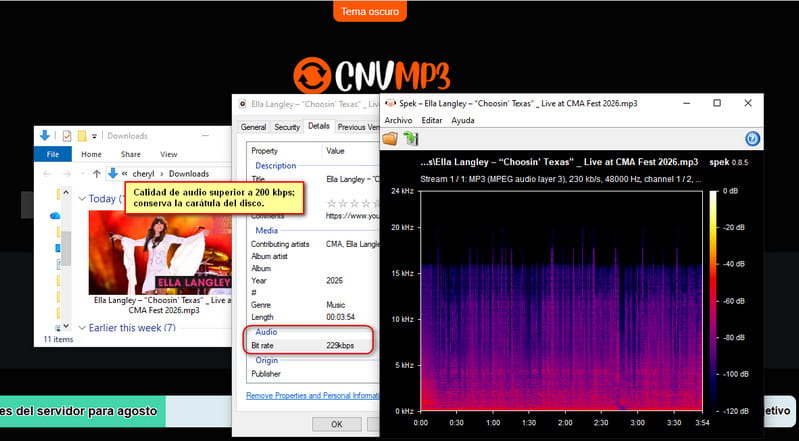The height and width of the screenshot is (441, 799).
Task: Click the Length value 00:03:54
Action: click(x=340, y=317)
